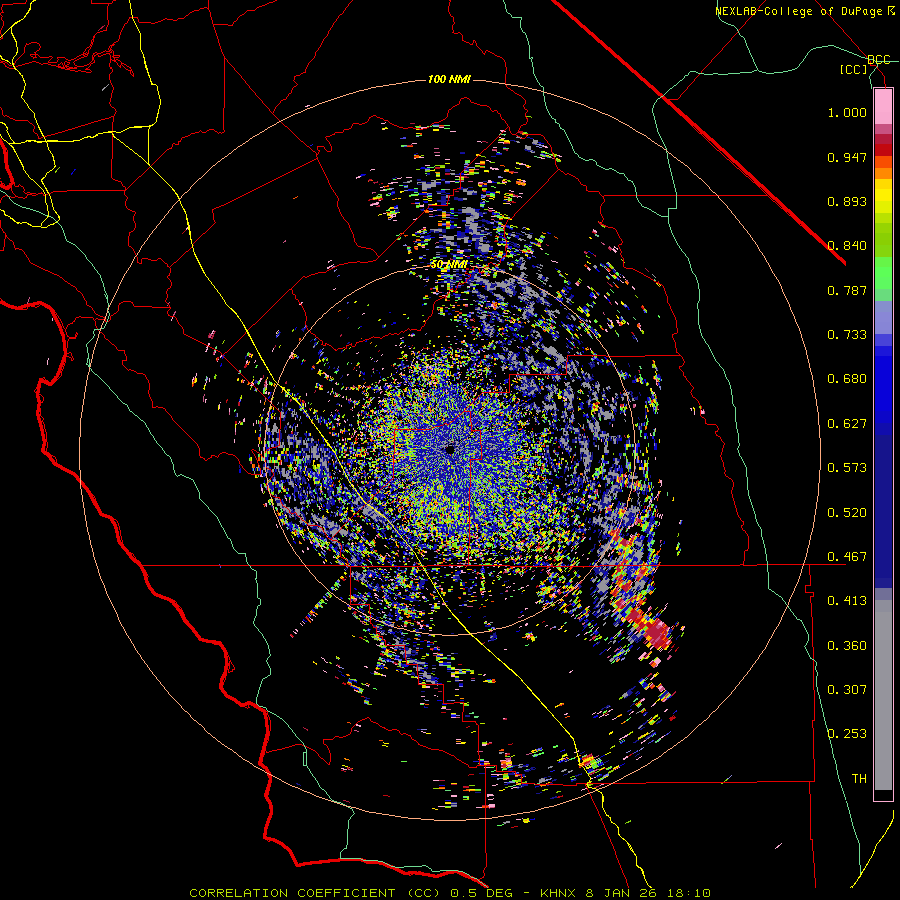
Task: Select the 0.947 legend value
Action: point(847,157)
